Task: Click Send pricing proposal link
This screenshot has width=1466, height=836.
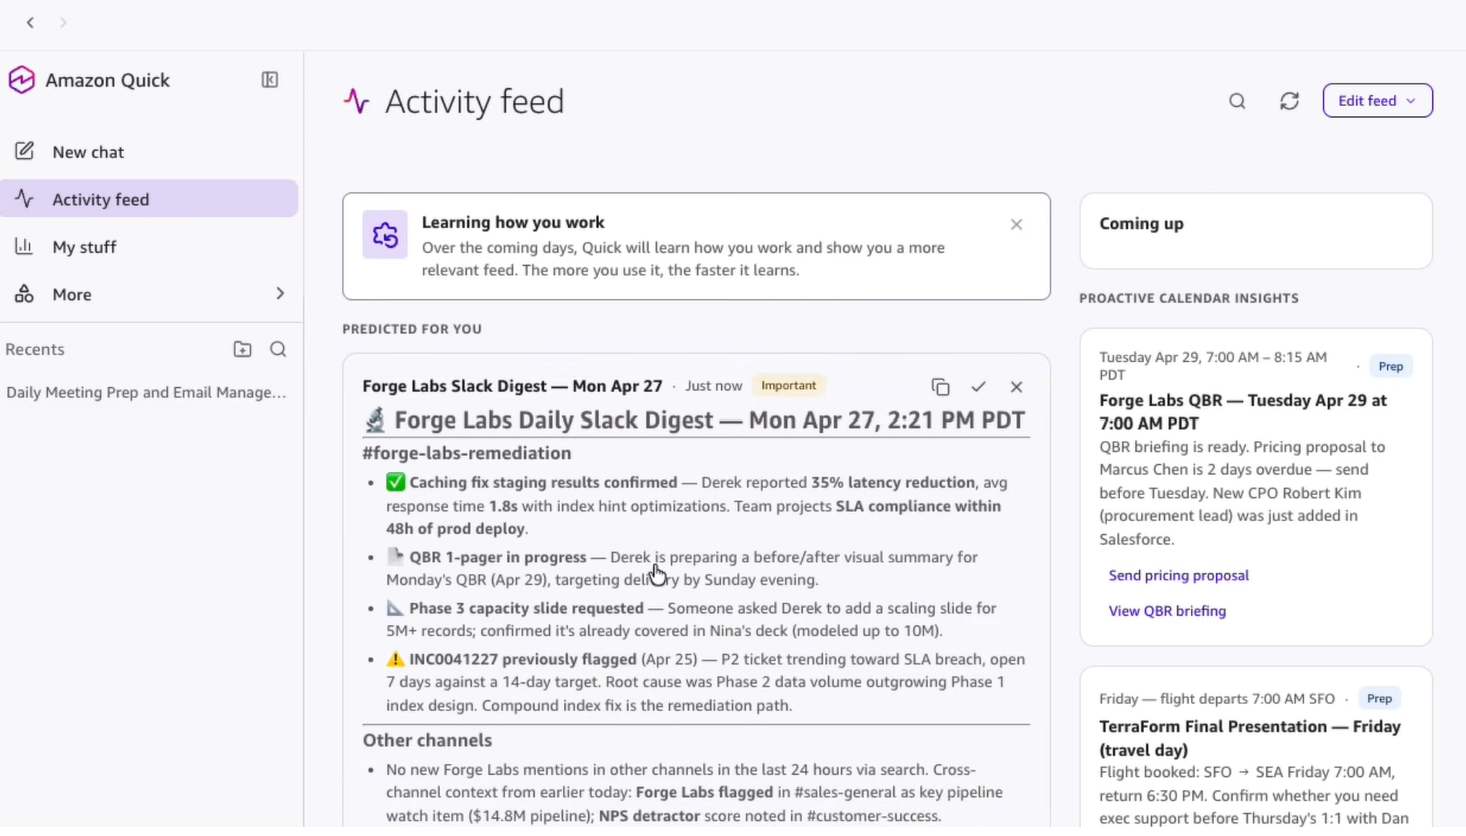Action: click(x=1178, y=575)
